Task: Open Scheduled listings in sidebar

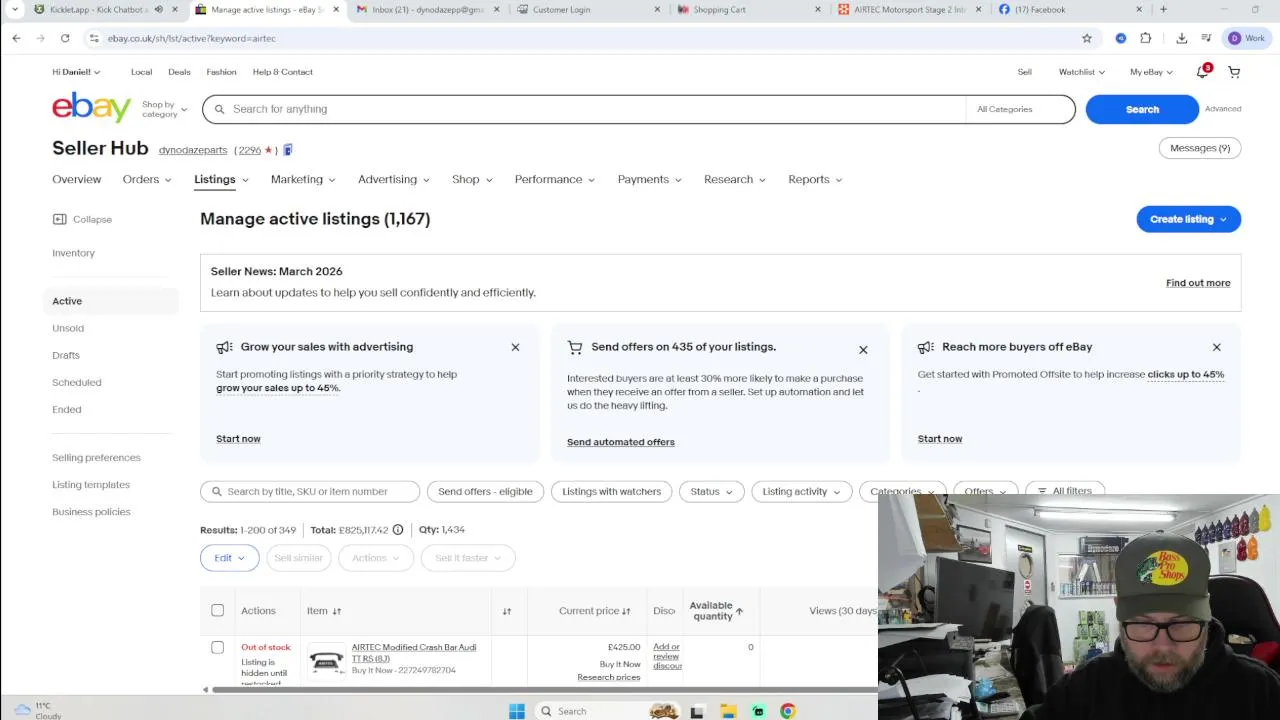Action: [x=77, y=382]
